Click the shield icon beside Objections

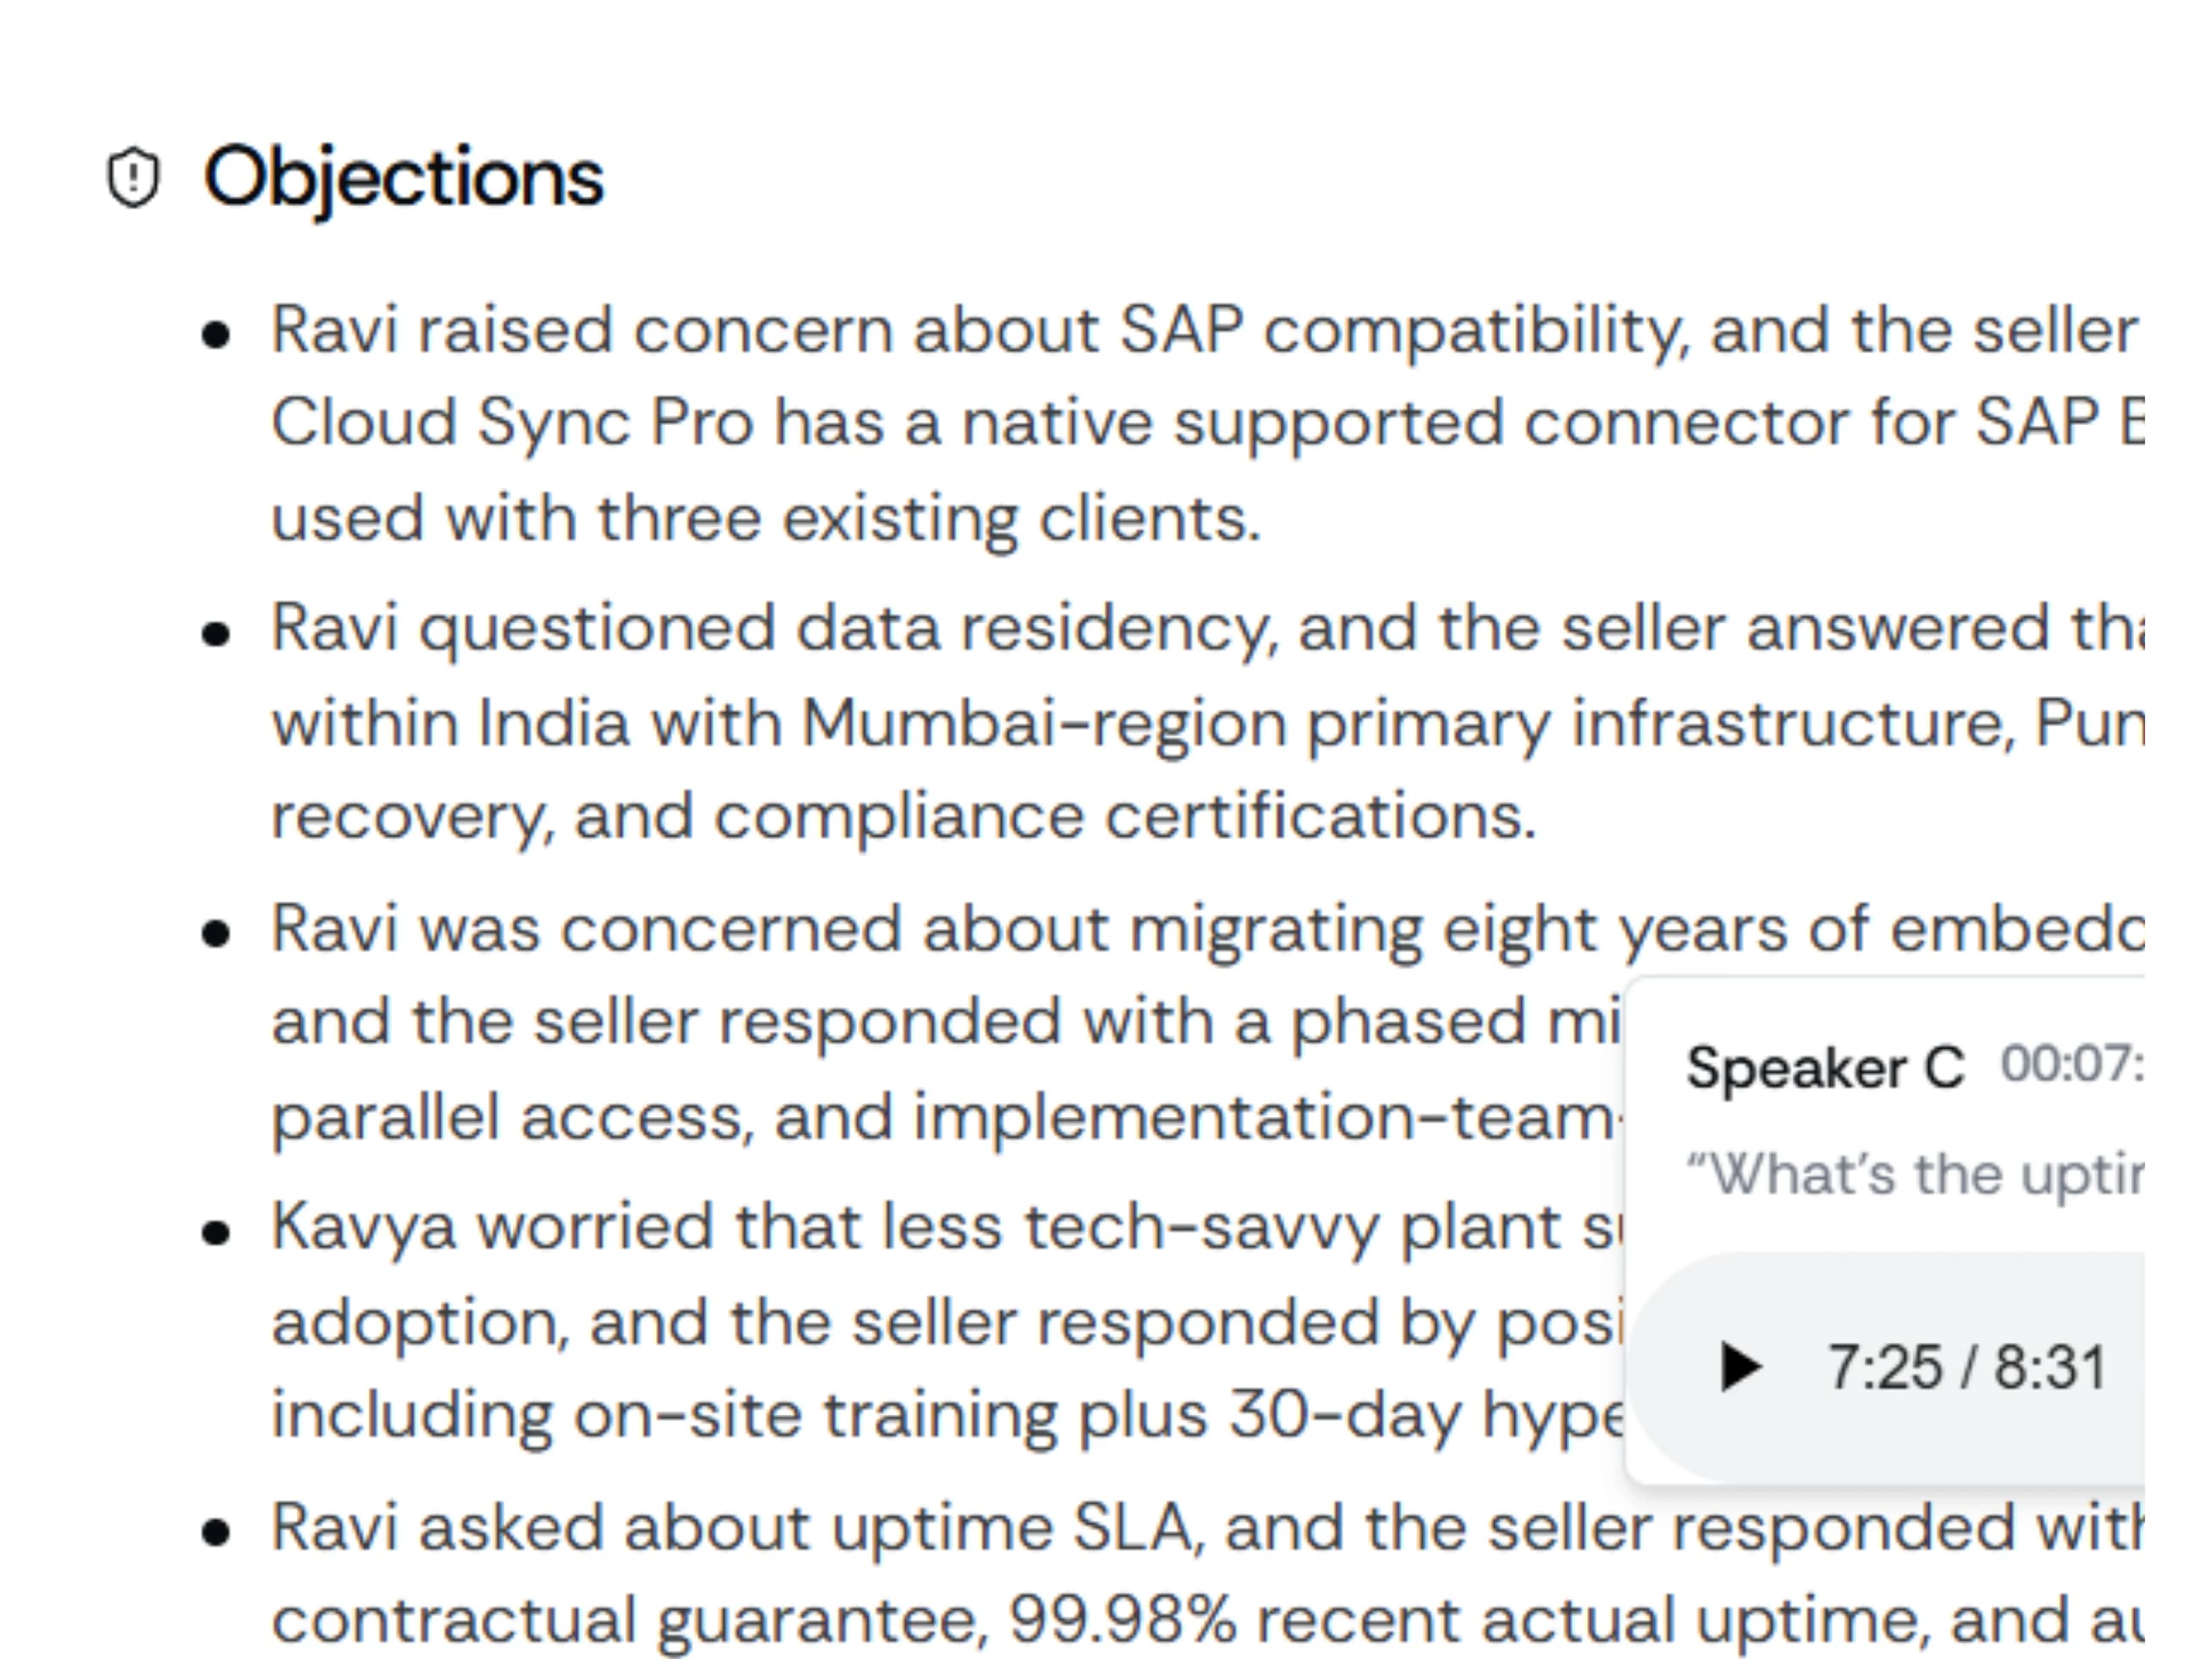[x=133, y=178]
